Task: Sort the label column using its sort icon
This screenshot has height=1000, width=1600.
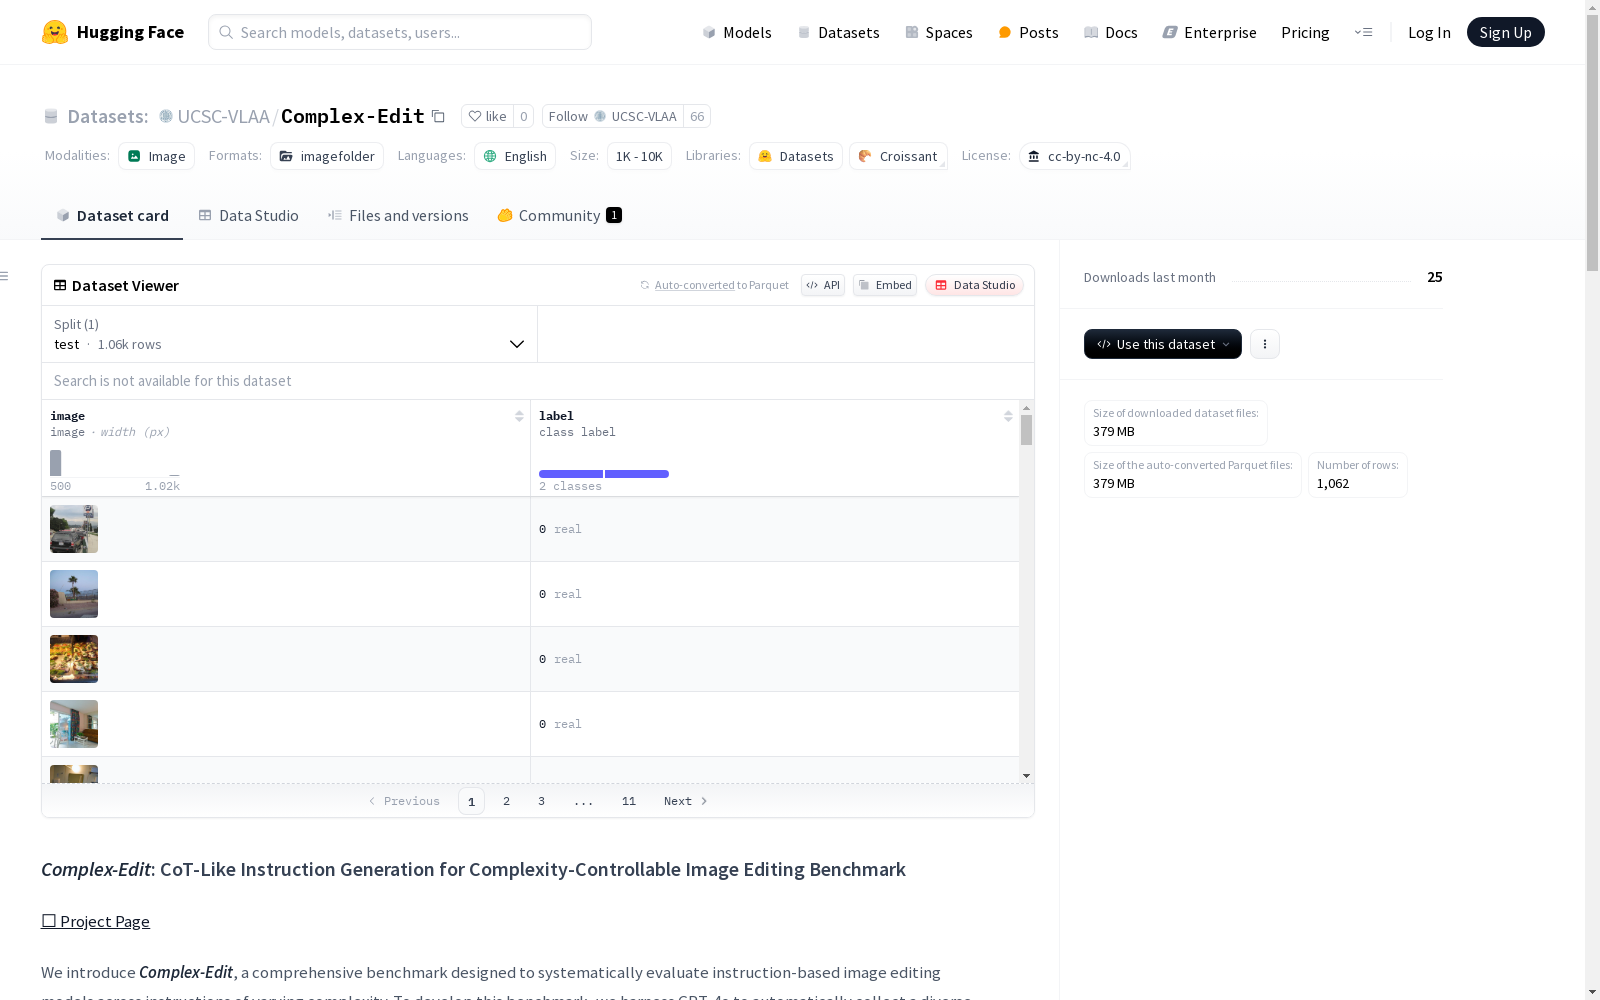Action: coord(1008,416)
